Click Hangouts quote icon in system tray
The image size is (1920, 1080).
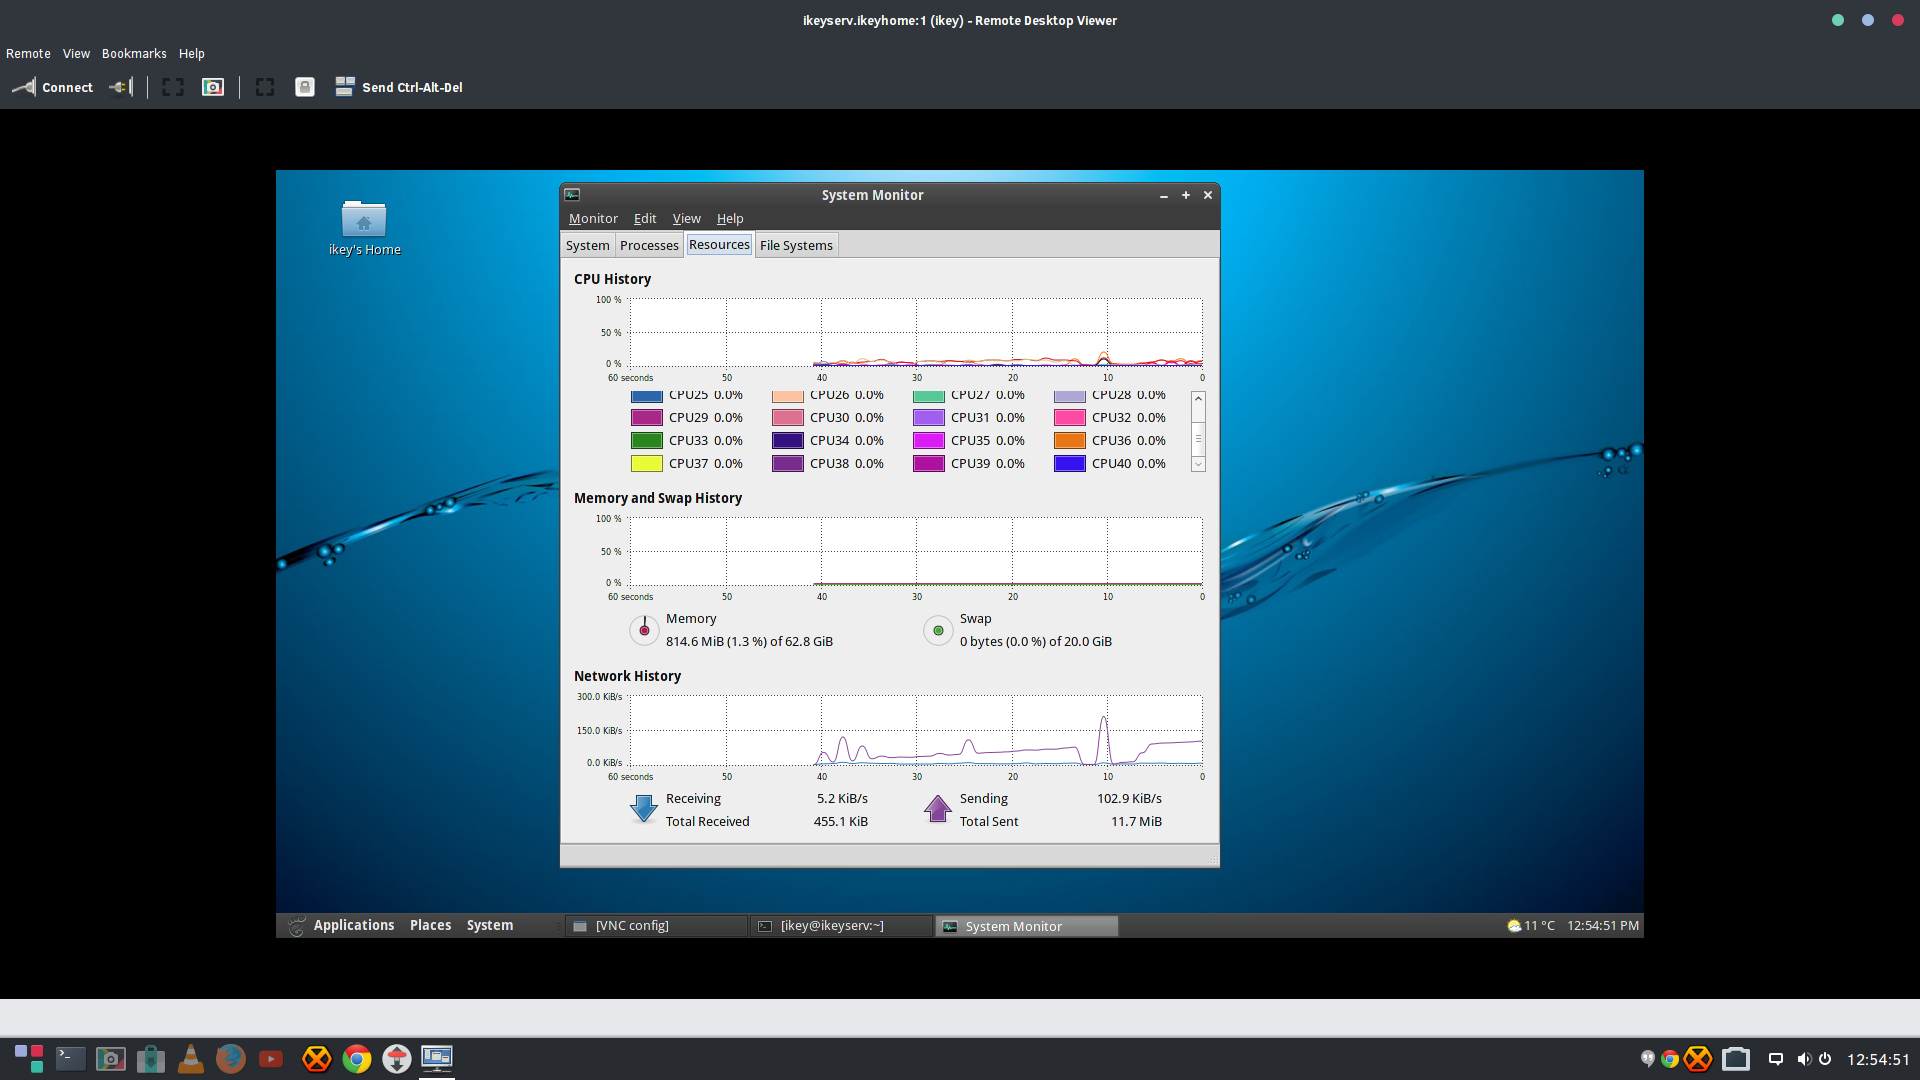click(1648, 1058)
